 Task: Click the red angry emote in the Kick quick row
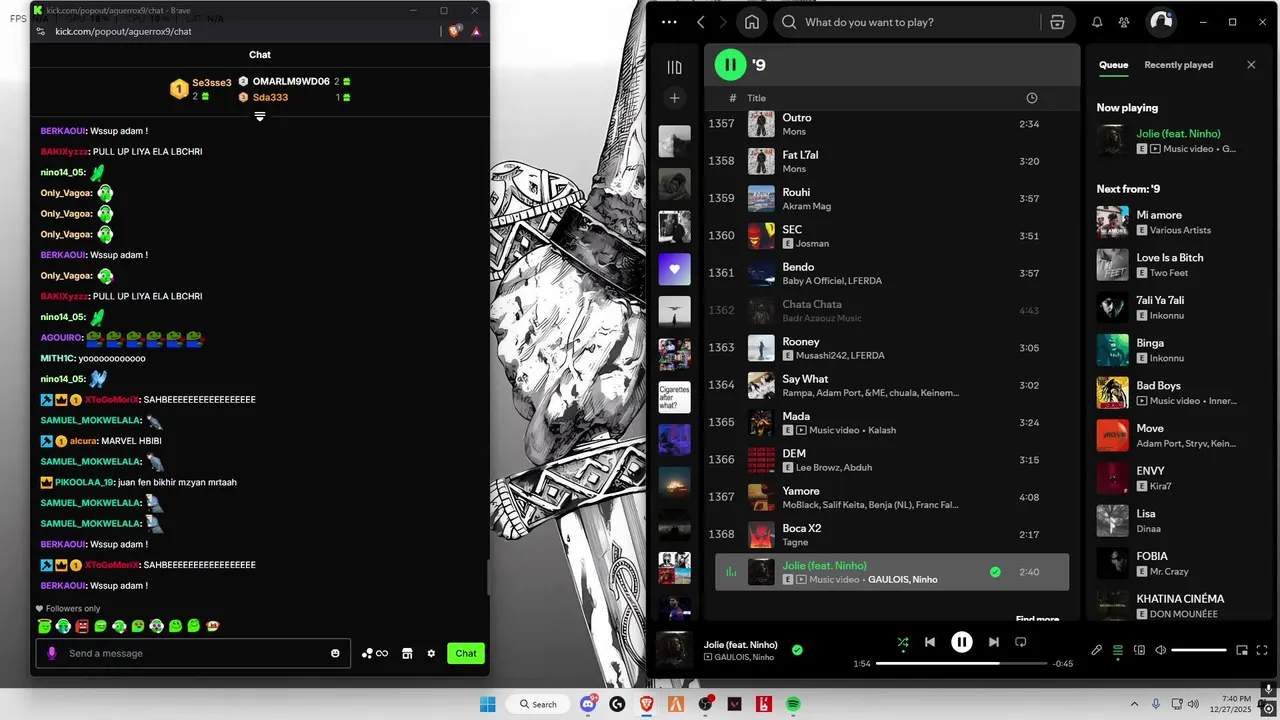click(x=82, y=626)
